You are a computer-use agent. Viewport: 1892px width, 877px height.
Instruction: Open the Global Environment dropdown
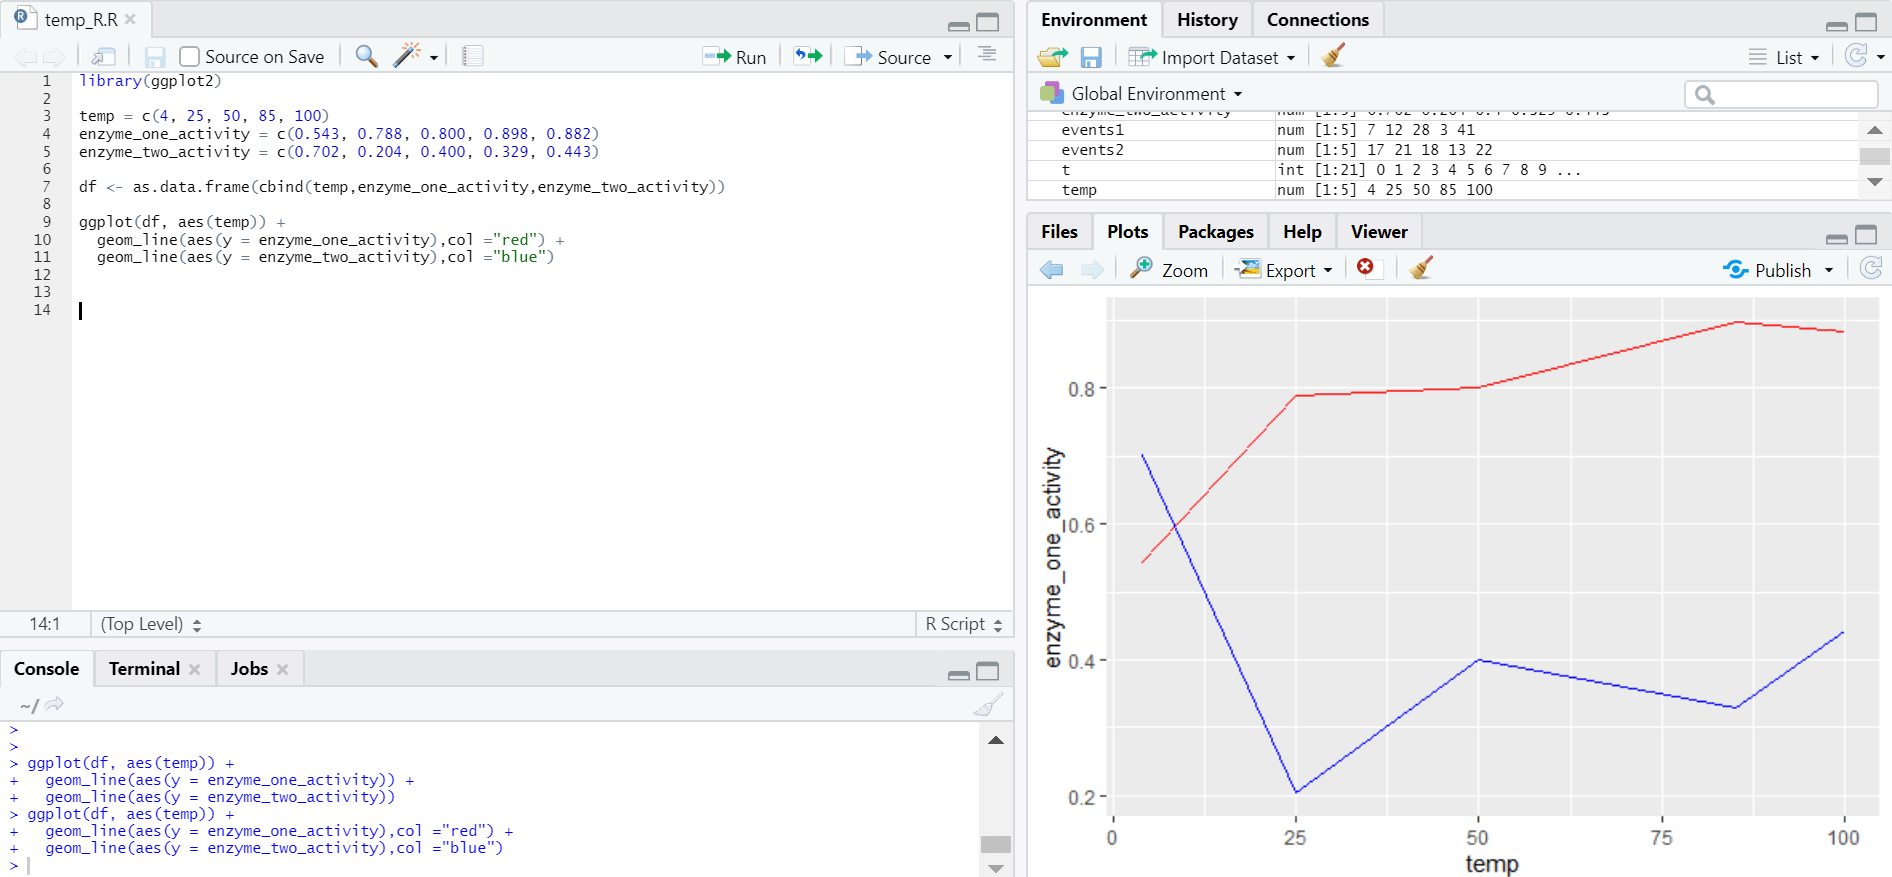point(1142,93)
